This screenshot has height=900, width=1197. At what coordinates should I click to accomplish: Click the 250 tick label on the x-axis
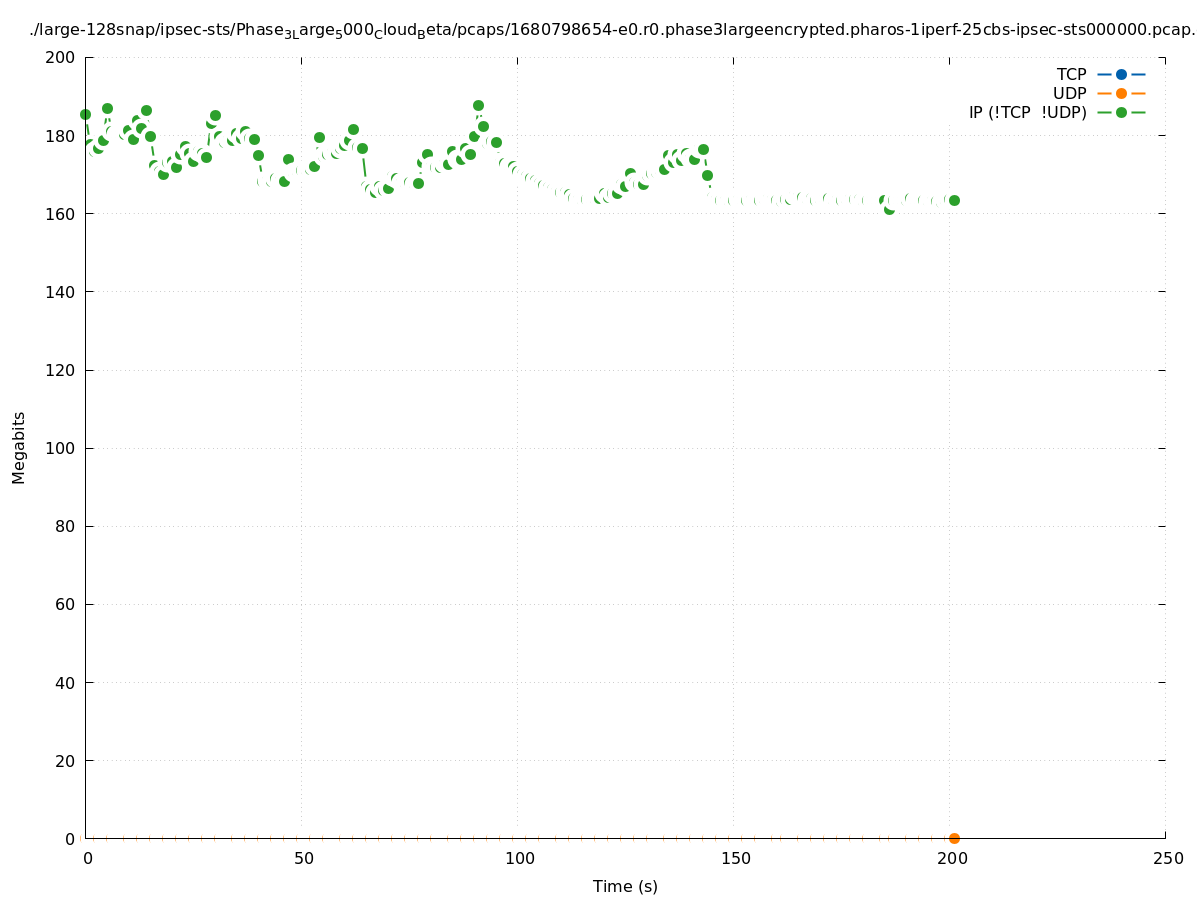[x=1166, y=859]
